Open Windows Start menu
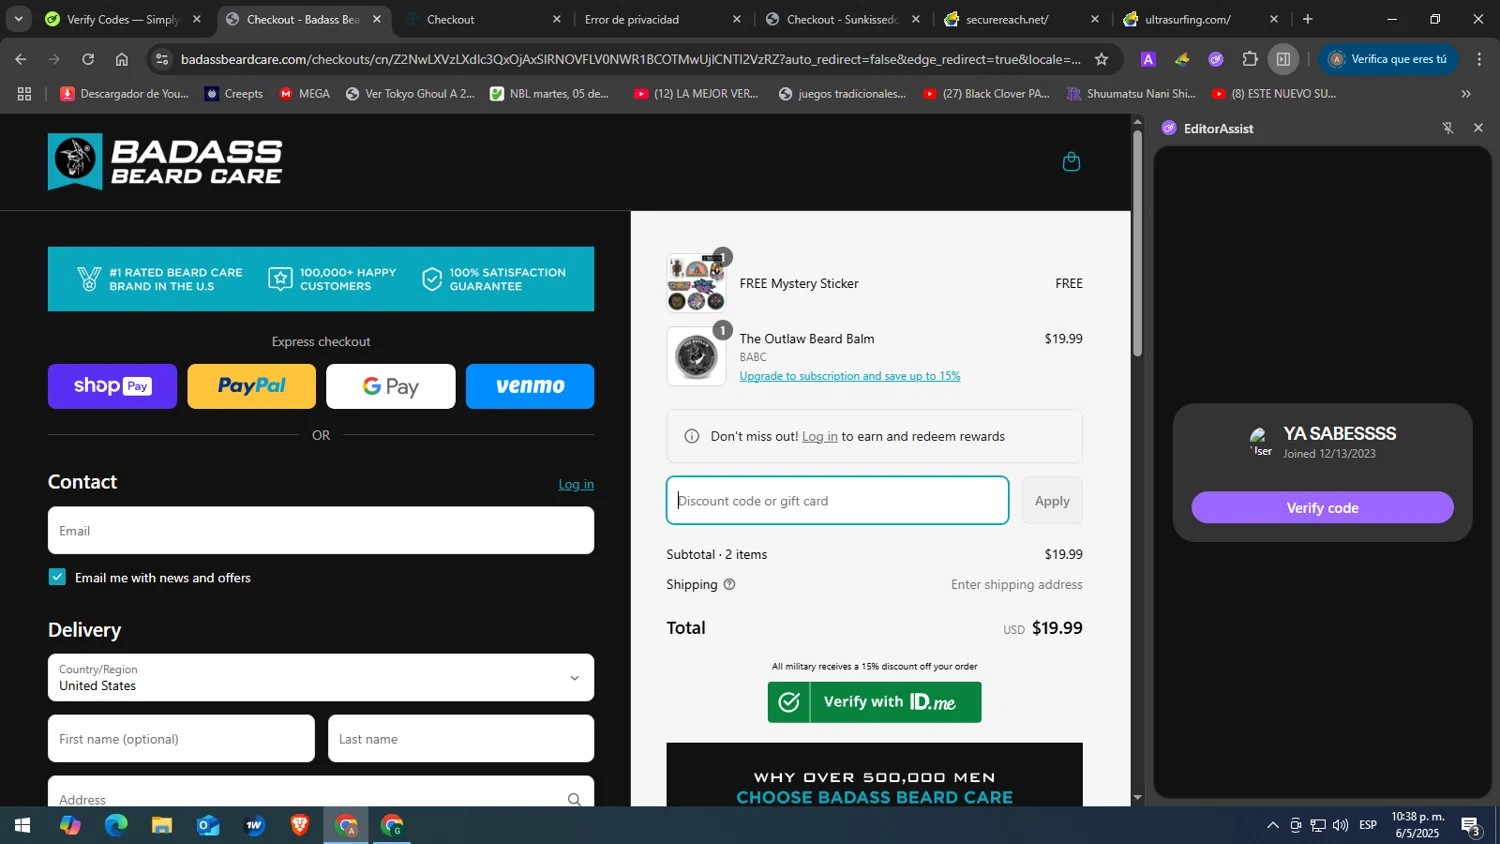 click(x=22, y=826)
